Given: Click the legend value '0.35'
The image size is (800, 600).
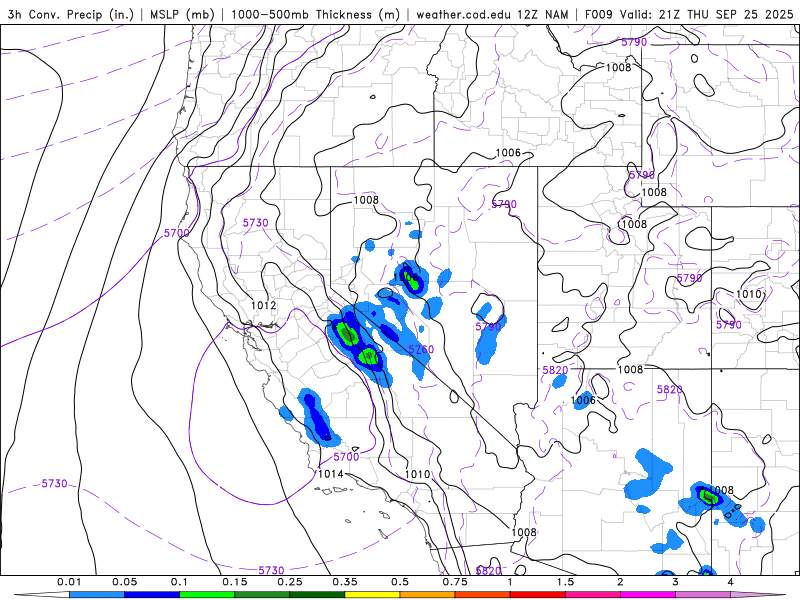Looking at the screenshot, I should (345, 582).
